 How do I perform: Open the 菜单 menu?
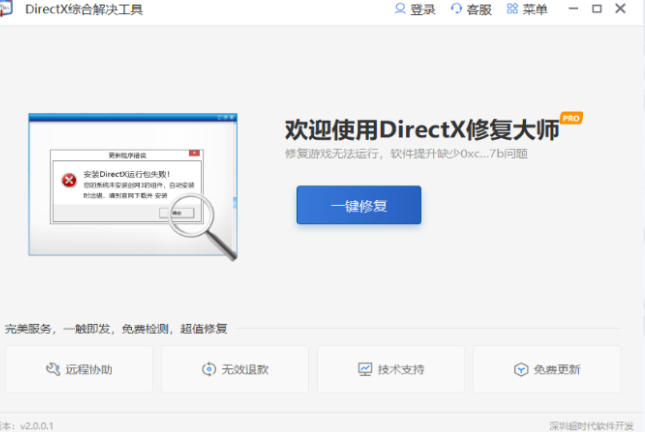point(535,9)
